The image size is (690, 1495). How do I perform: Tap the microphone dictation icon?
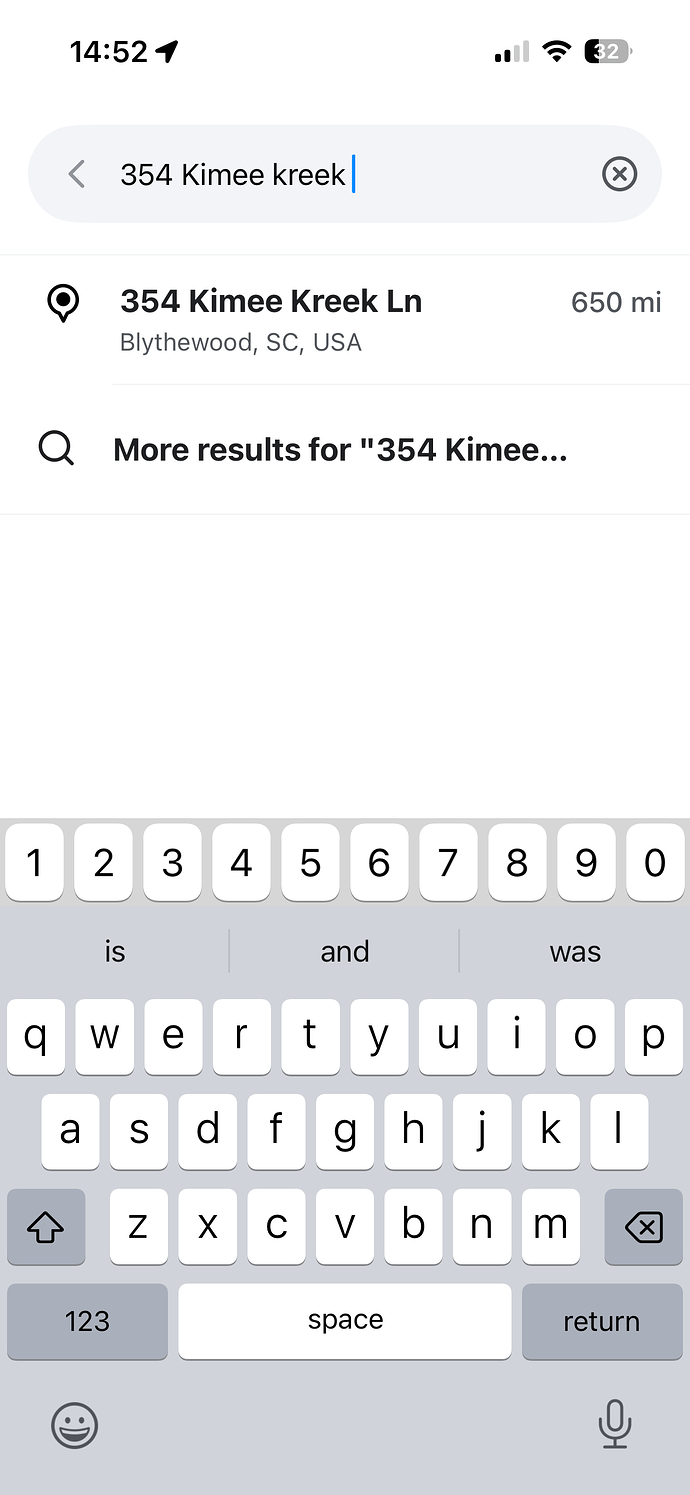(614, 1424)
